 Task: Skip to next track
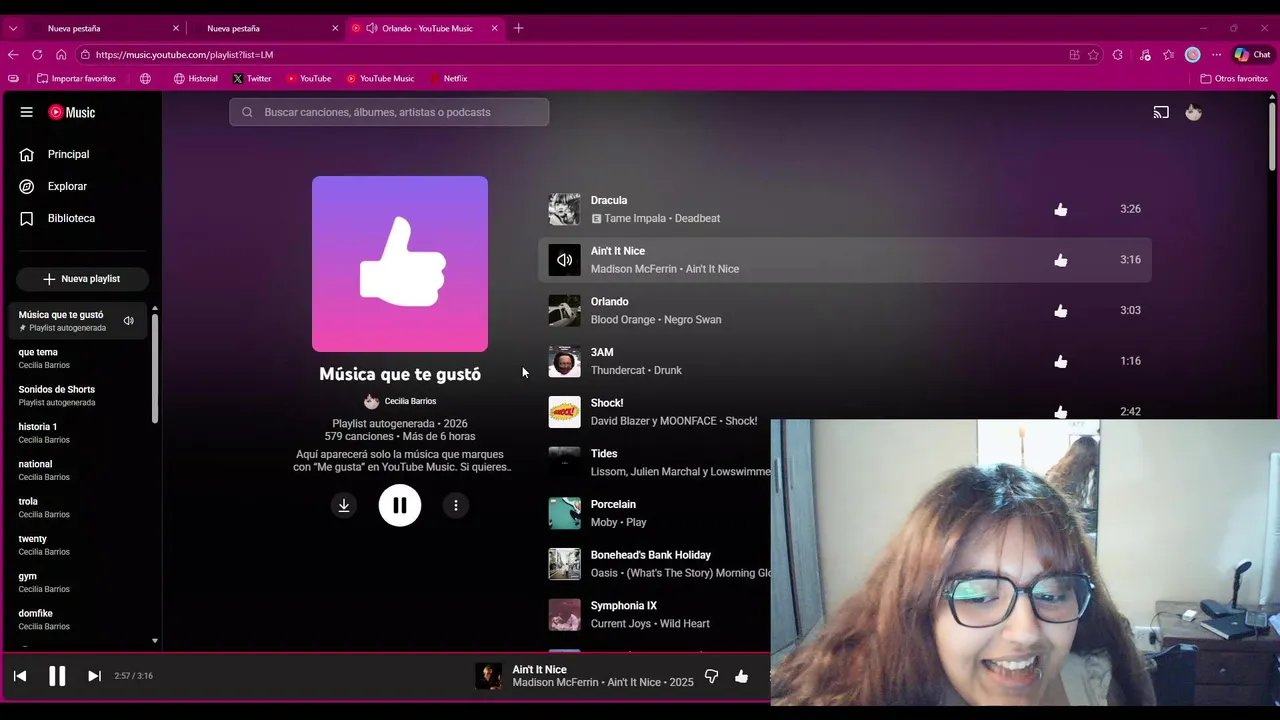coord(94,676)
